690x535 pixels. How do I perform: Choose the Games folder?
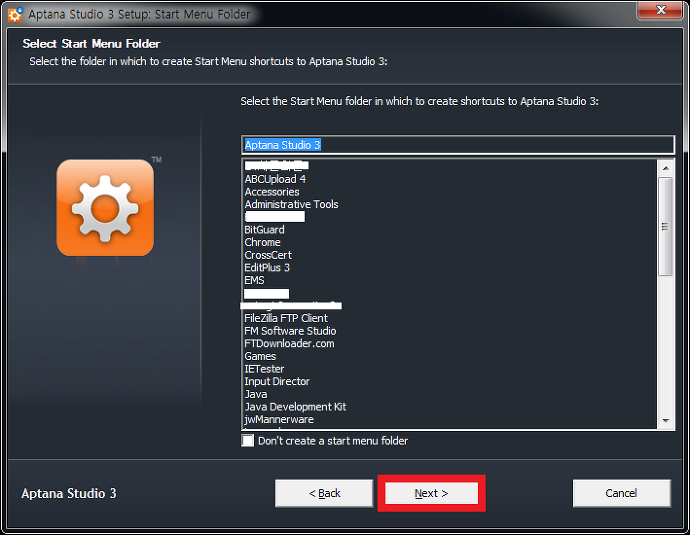(260, 356)
